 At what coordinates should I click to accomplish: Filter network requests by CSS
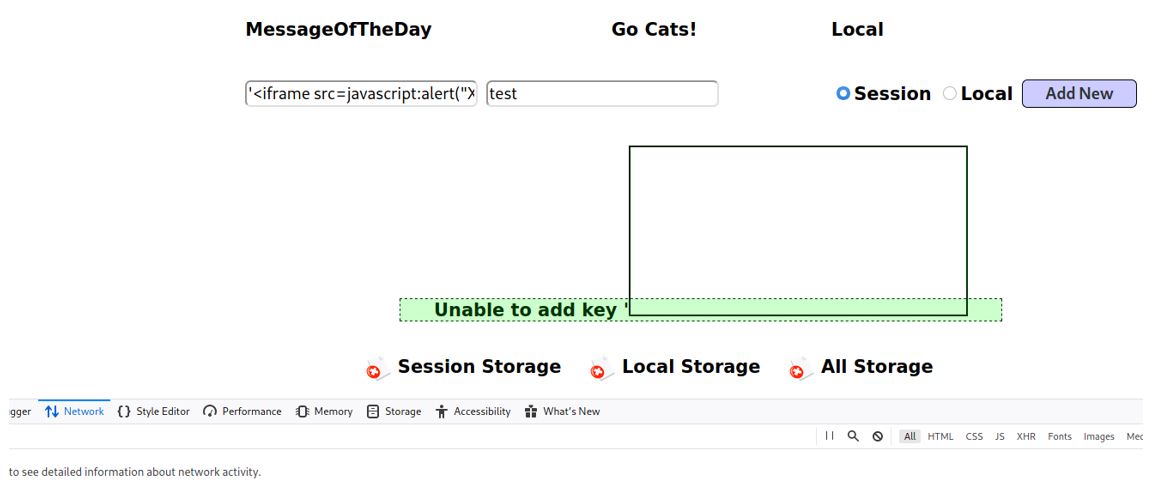pyautogui.click(x=974, y=436)
